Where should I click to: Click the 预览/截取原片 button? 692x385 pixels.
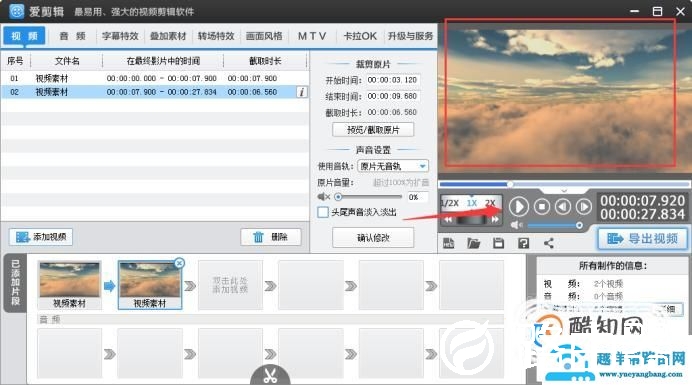[373, 130]
